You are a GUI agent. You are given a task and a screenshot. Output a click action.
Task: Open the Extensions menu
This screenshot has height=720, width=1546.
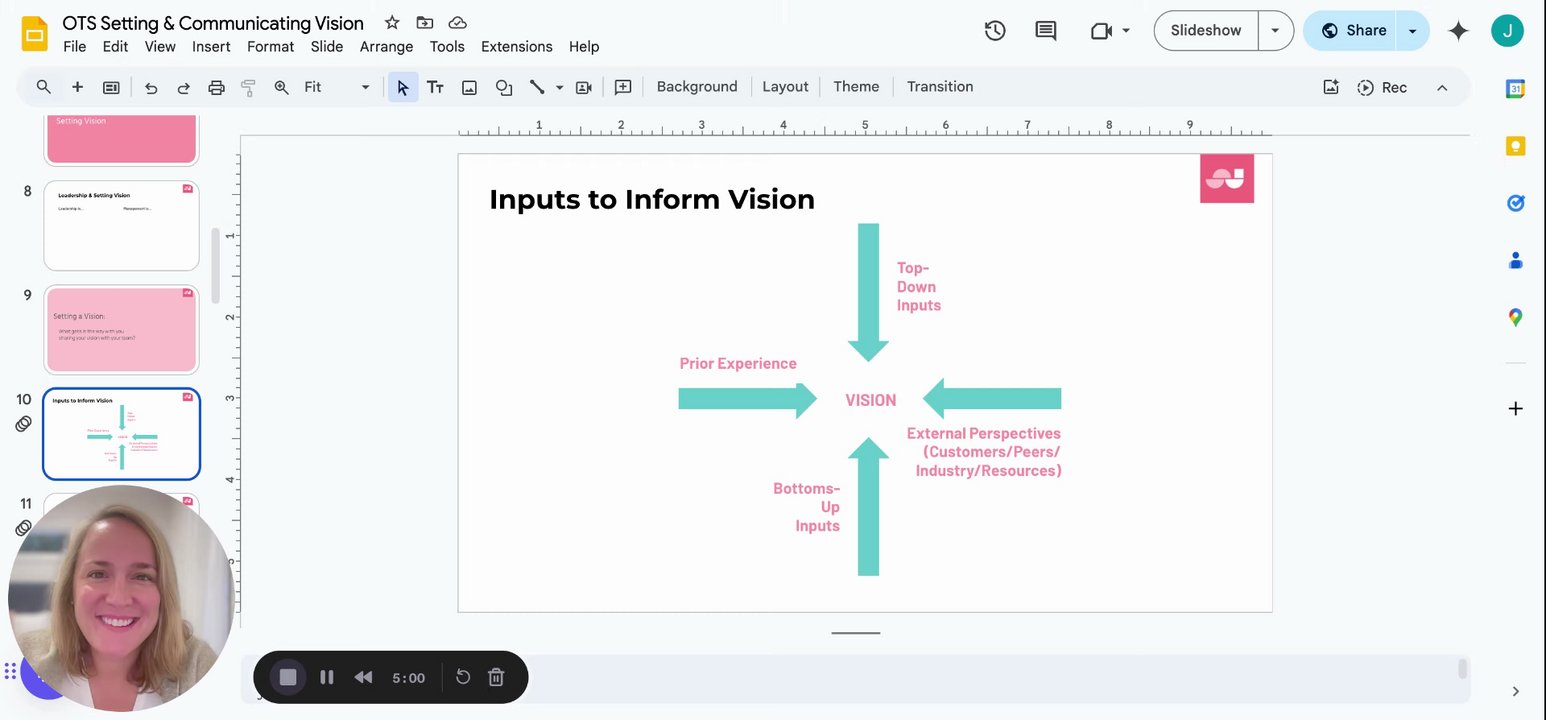tap(517, 47)
